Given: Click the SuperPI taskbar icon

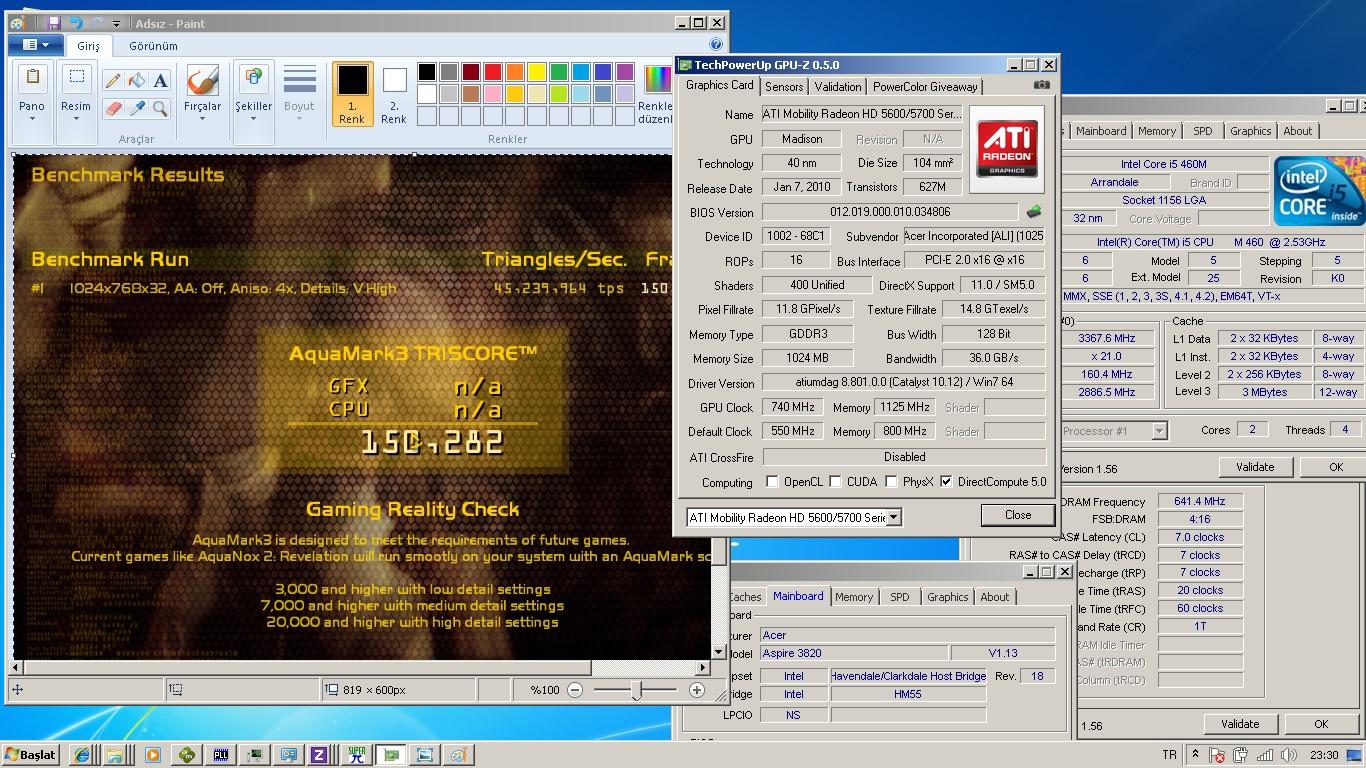Looking at the screenshot, I should [357, 755].
